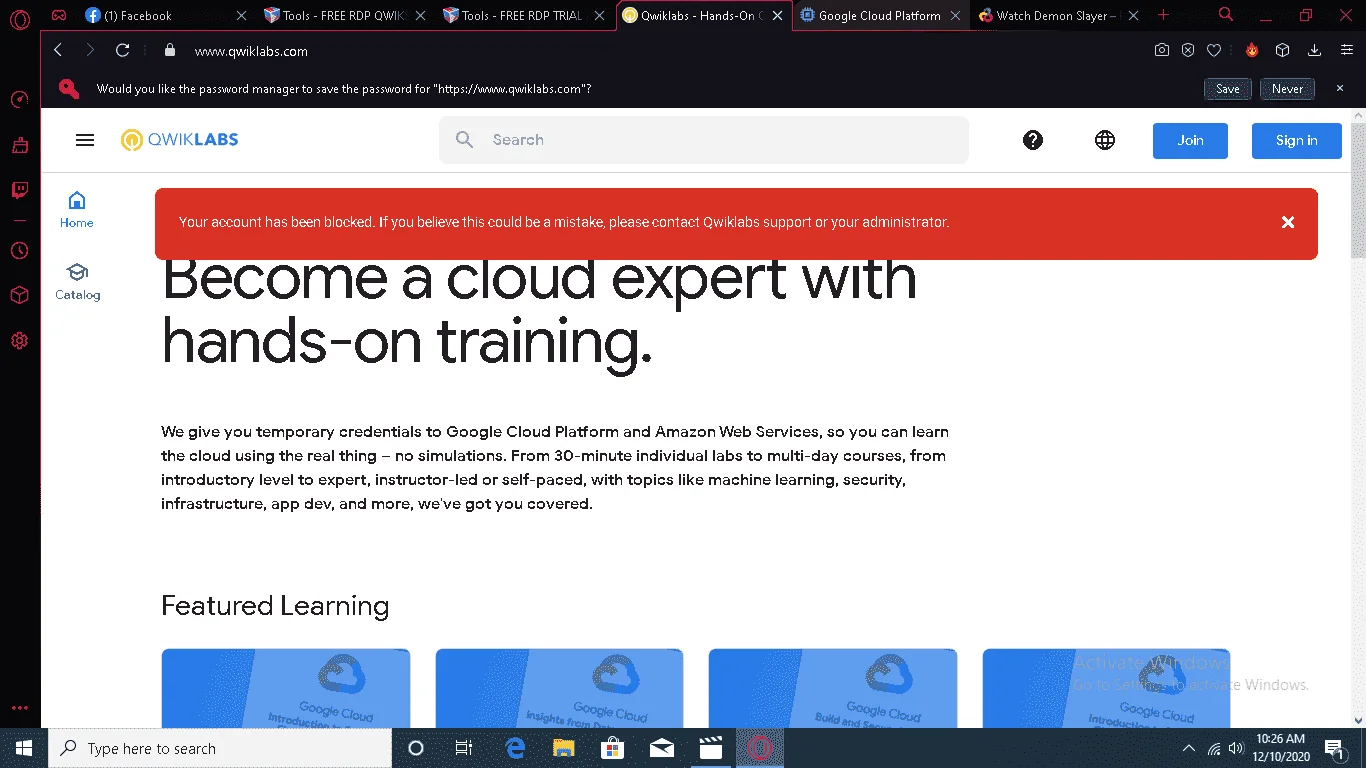1366x768 pixels.
Task: Add page to bookmarks heart icon
Action: [1214, 50]
